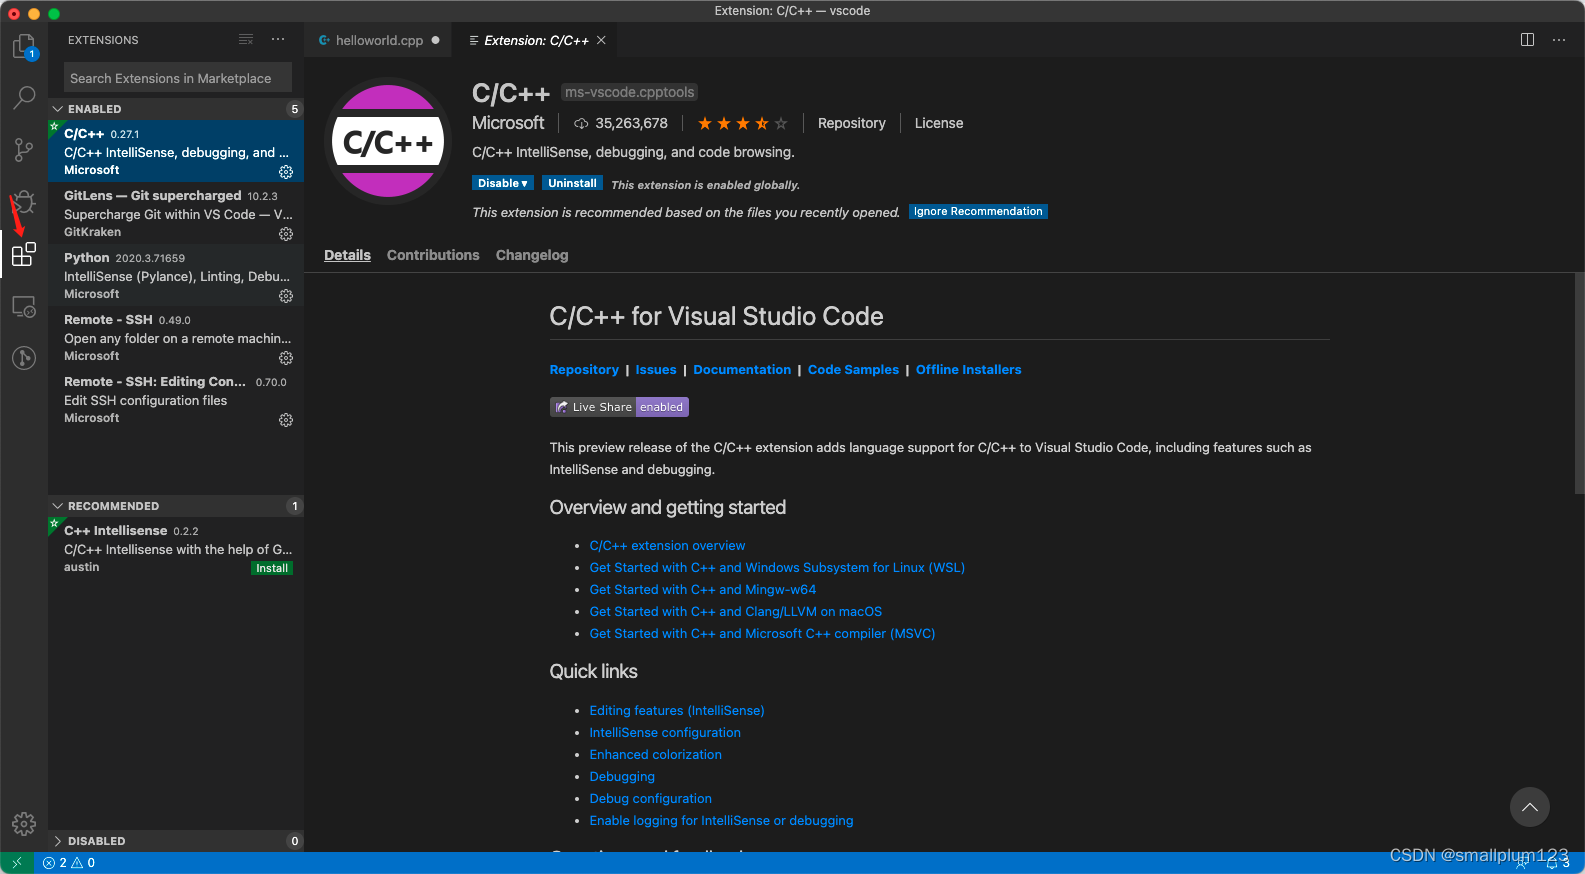Select C++ Intellisense recommended extension

pyautogui.click(x=176, y=548)
